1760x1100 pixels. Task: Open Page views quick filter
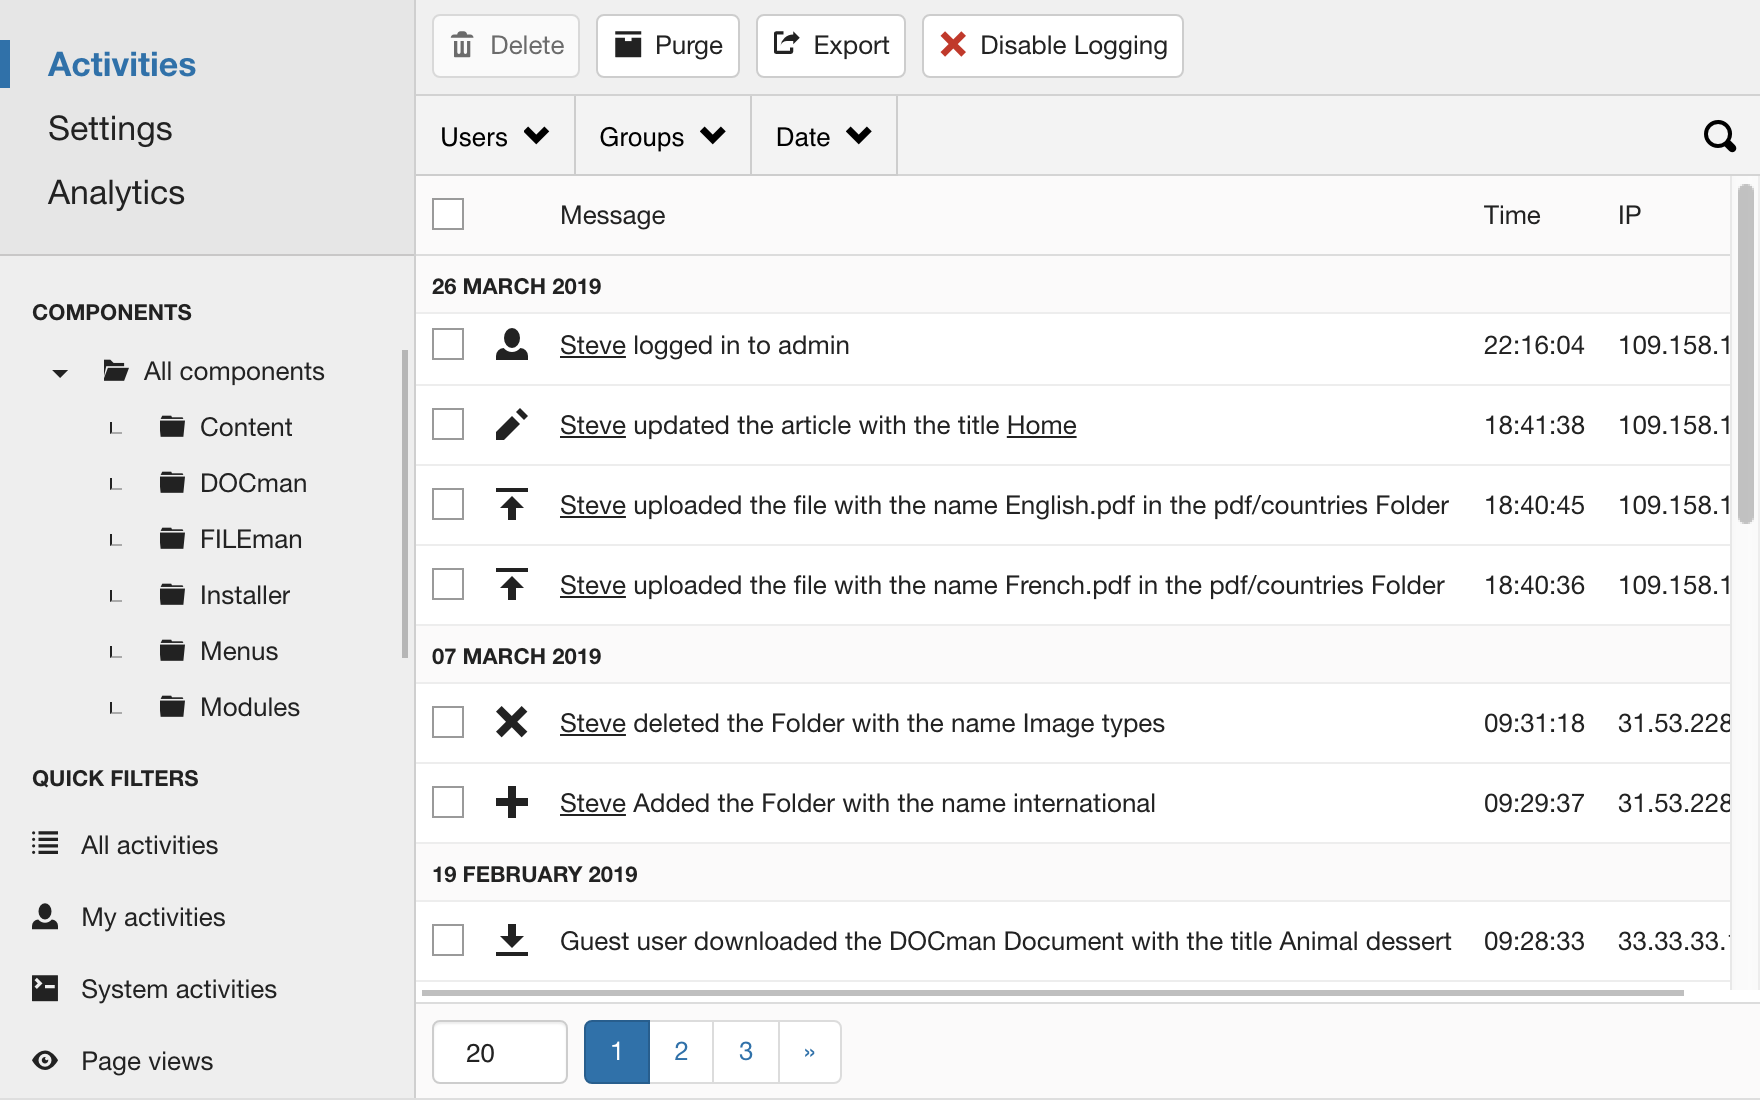pyautogui.click(x=146, y=1061)
